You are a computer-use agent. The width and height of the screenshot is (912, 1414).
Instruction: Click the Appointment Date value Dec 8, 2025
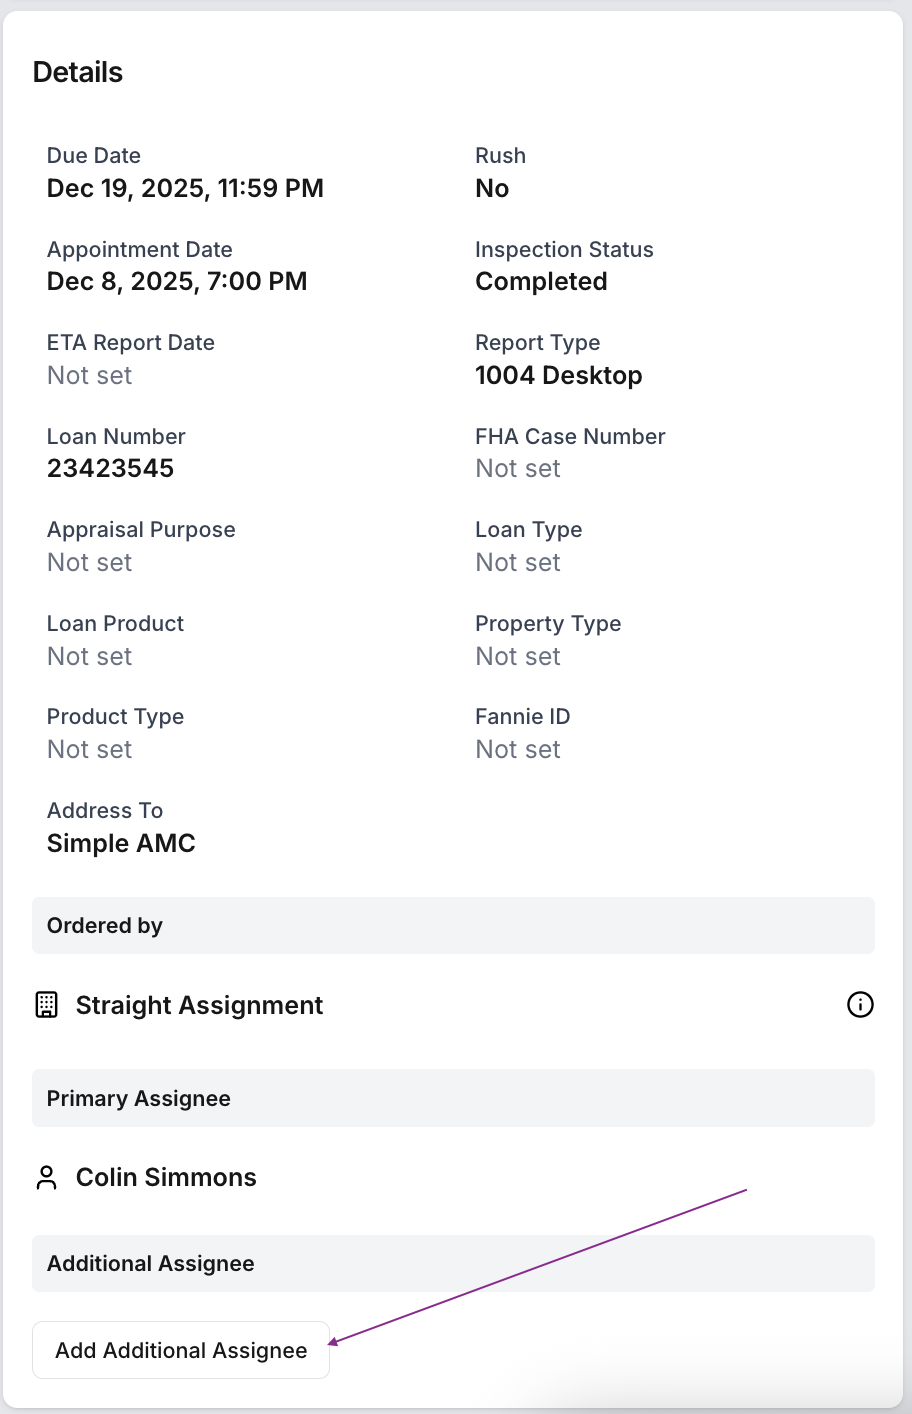[x=177, y=281]
